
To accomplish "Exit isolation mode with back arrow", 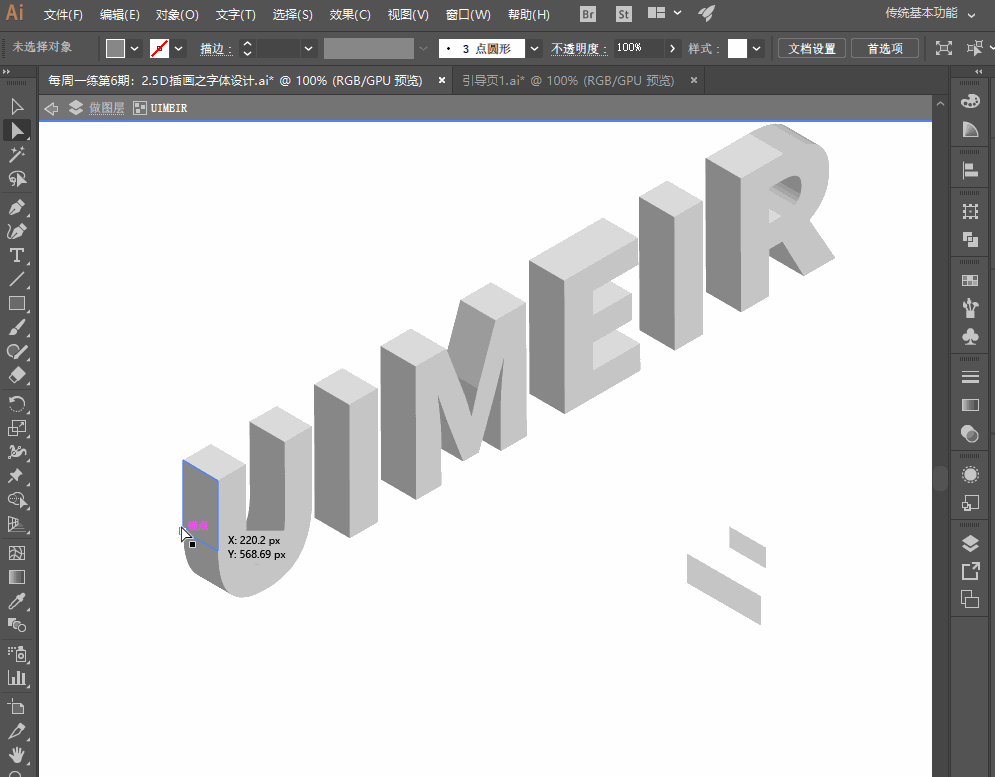I will 51,109.
